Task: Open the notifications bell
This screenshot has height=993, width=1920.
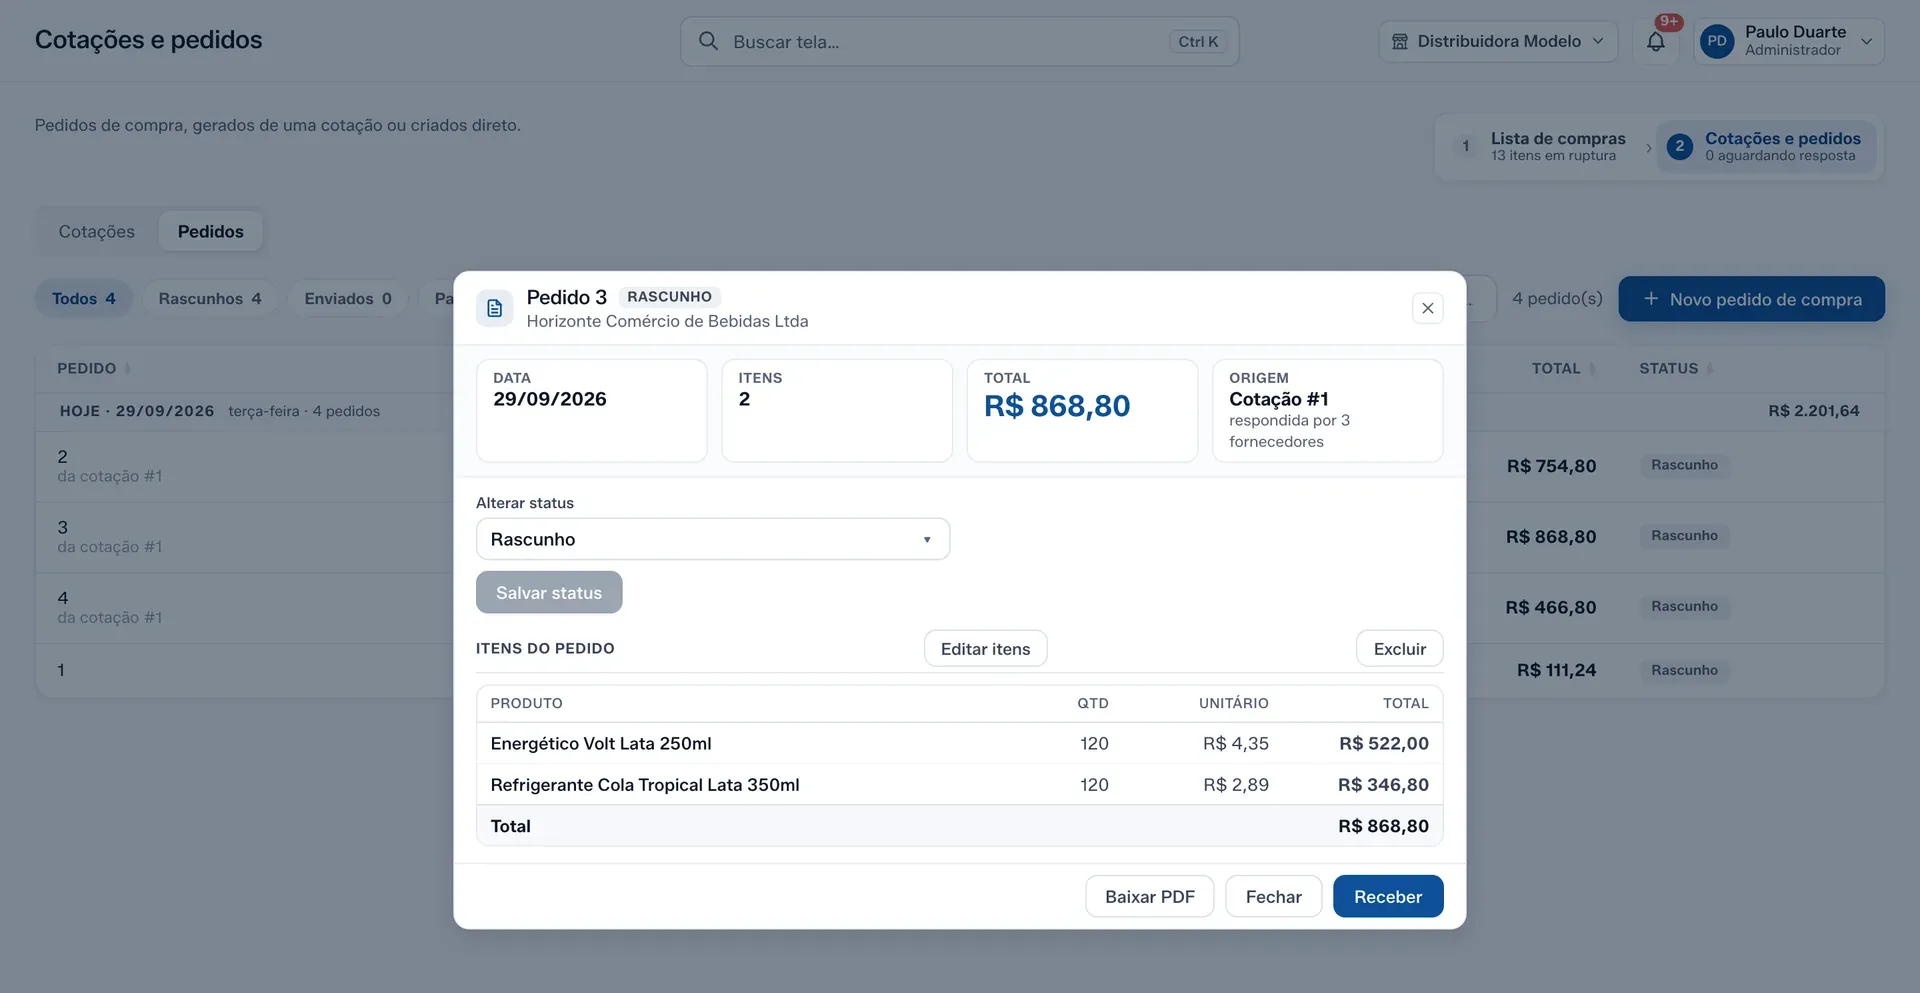Action: click(1656, 42)
